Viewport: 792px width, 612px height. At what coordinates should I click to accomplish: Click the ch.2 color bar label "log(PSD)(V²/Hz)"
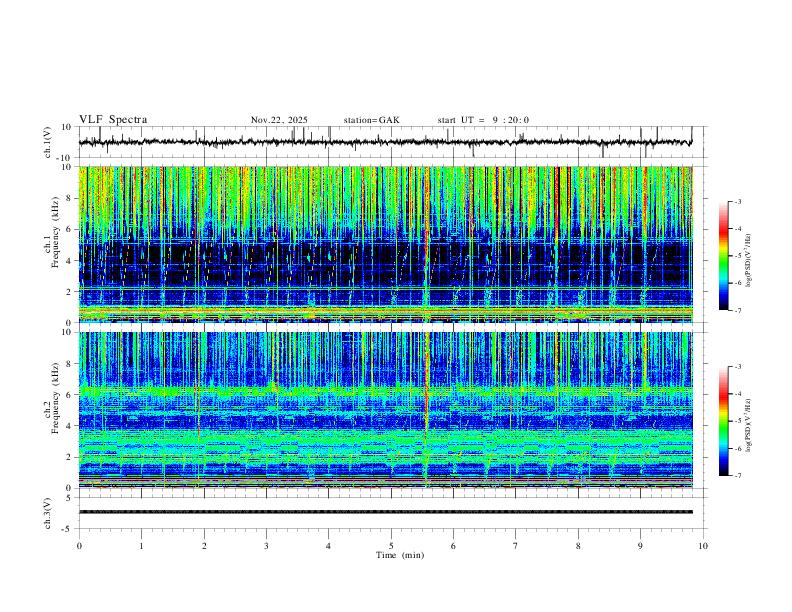pos(749,425)
